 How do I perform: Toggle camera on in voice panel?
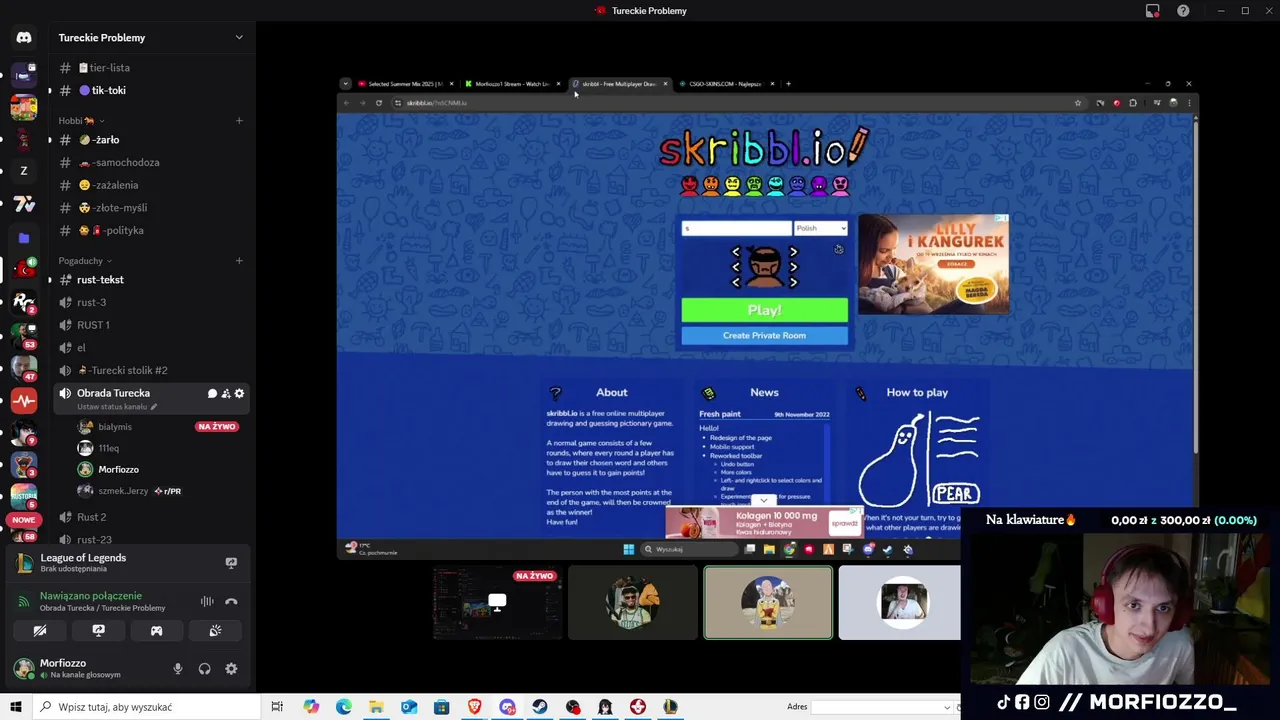40,630
